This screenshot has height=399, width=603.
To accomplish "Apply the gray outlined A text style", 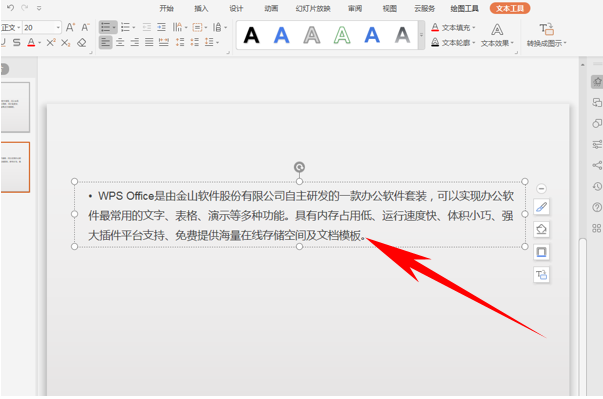I will click(x=312, y=35).
